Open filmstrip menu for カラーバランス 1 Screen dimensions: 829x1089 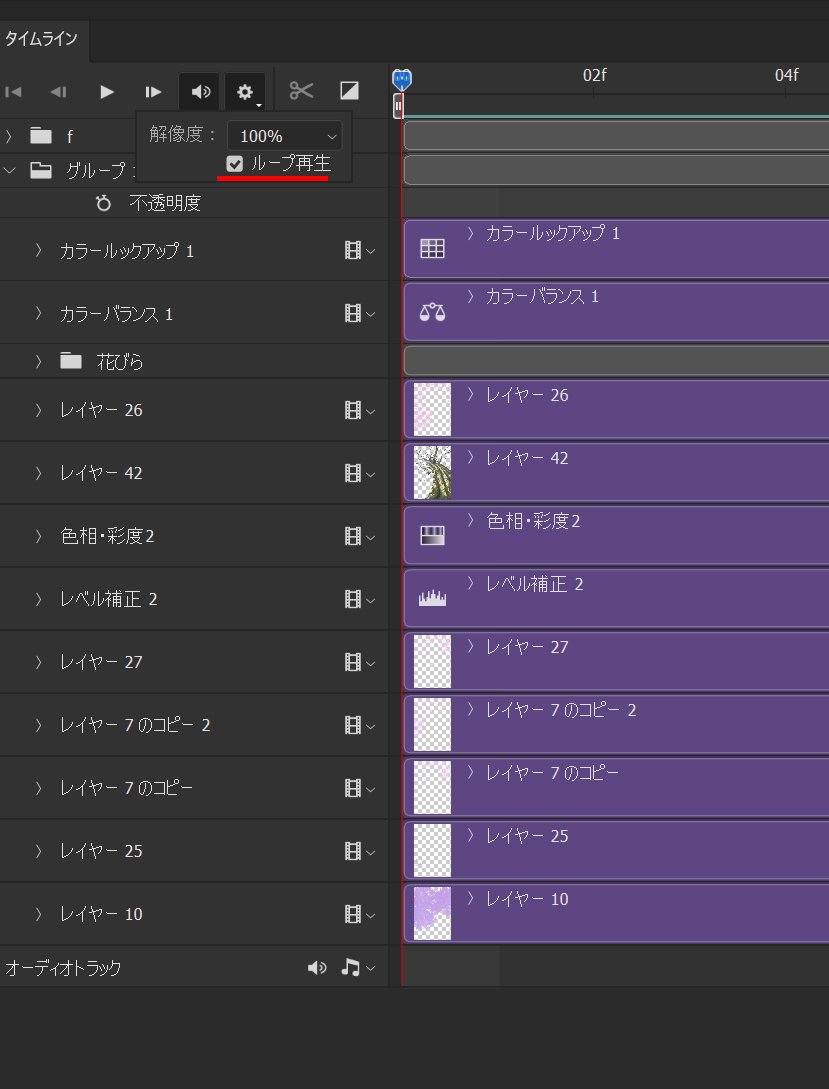tap(360, 313)
